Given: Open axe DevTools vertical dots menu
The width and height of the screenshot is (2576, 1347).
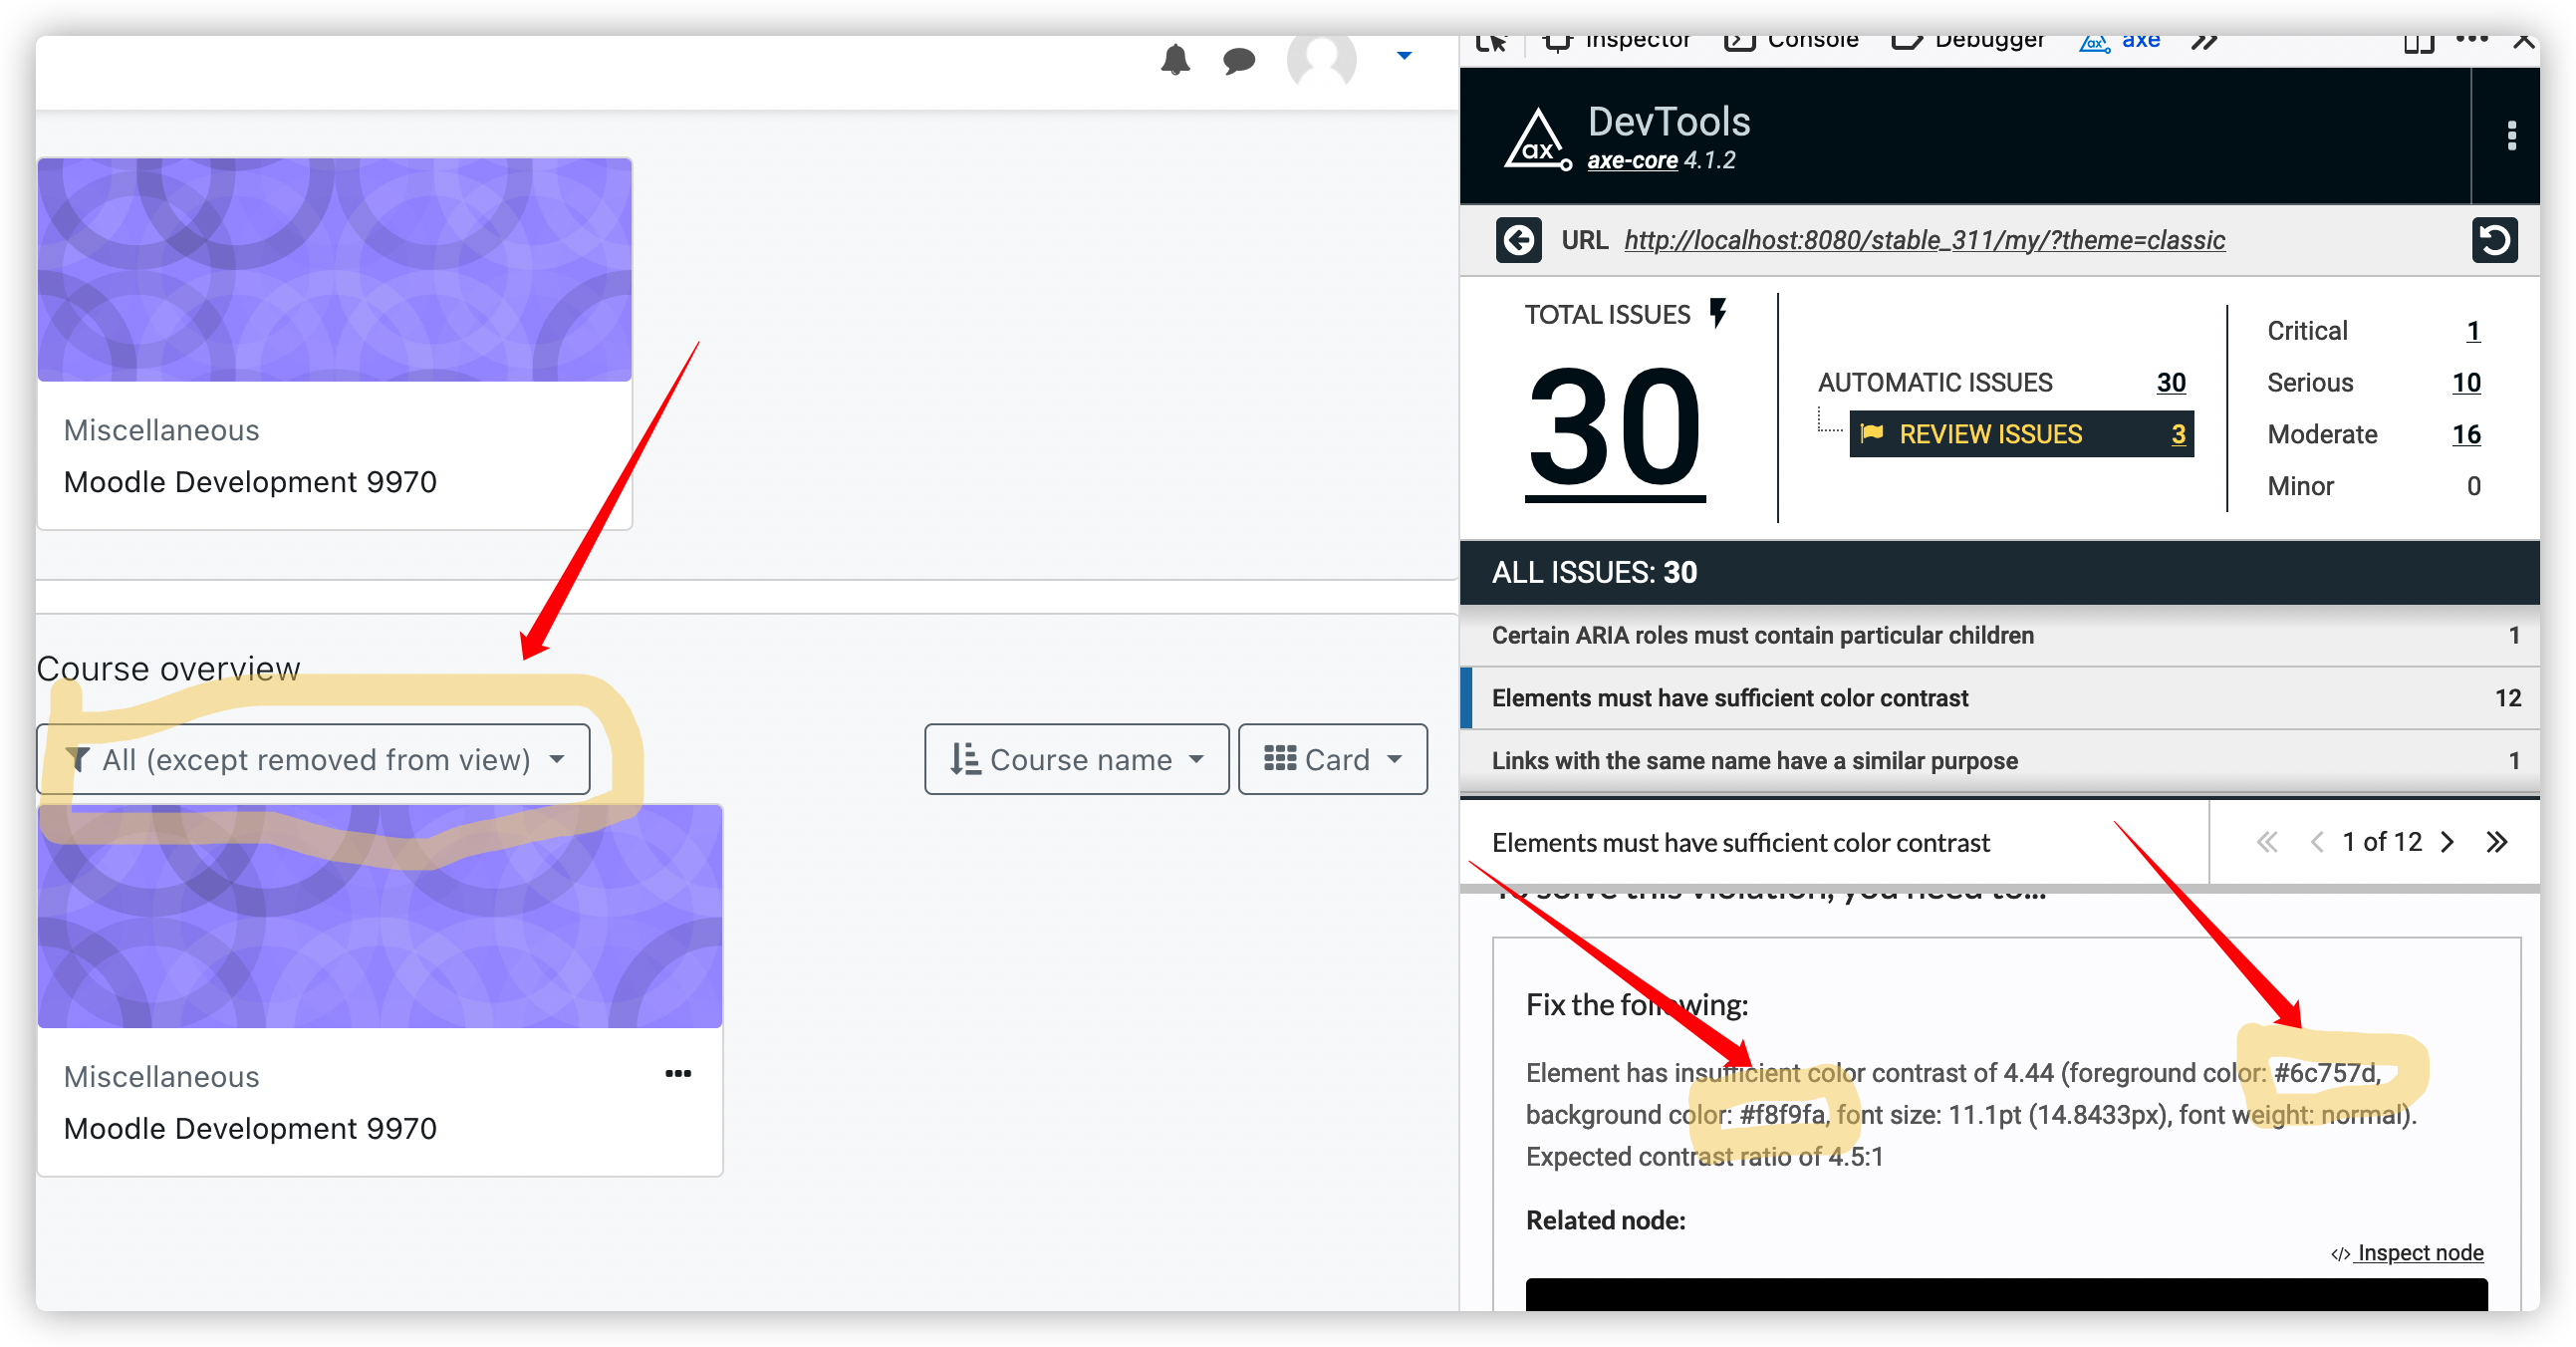Looking at the screenshot, I should pos(2511,135).
